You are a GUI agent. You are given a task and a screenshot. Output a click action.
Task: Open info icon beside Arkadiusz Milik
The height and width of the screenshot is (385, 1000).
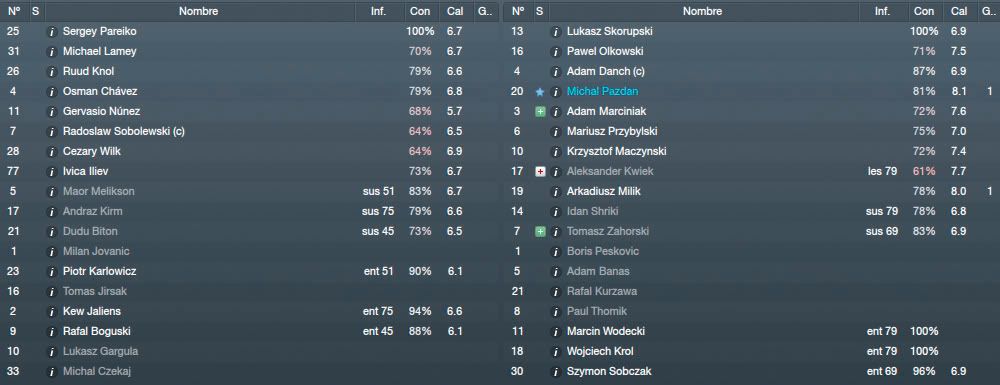click(556, 191)
